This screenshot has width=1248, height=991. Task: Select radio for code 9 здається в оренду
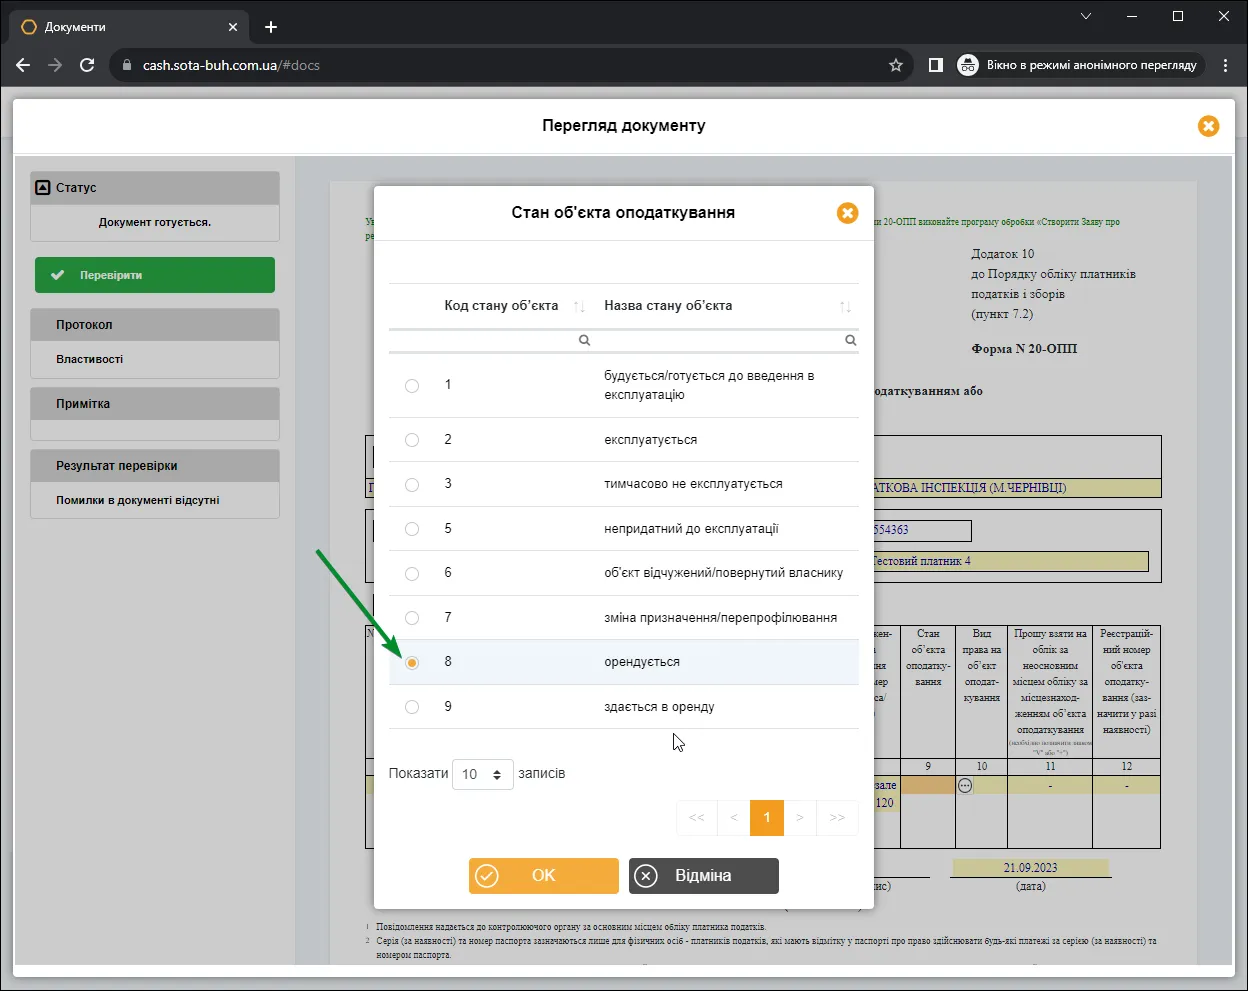412,707
